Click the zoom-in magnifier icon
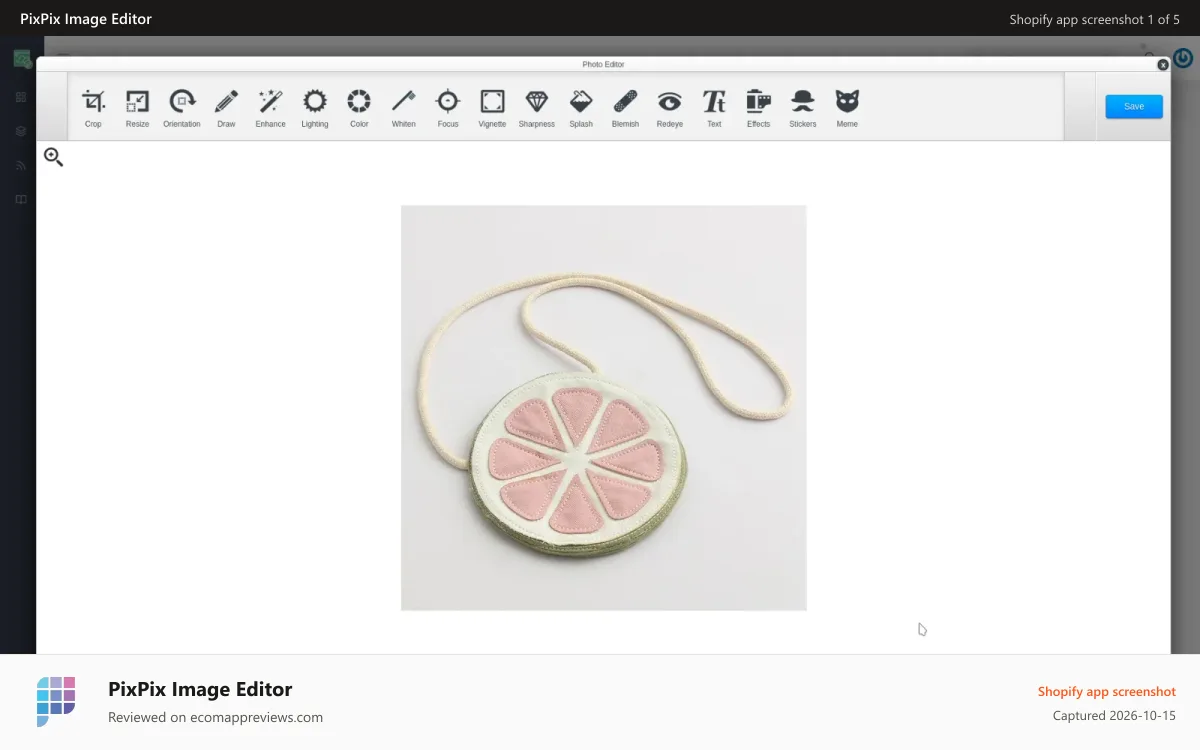 53,156
